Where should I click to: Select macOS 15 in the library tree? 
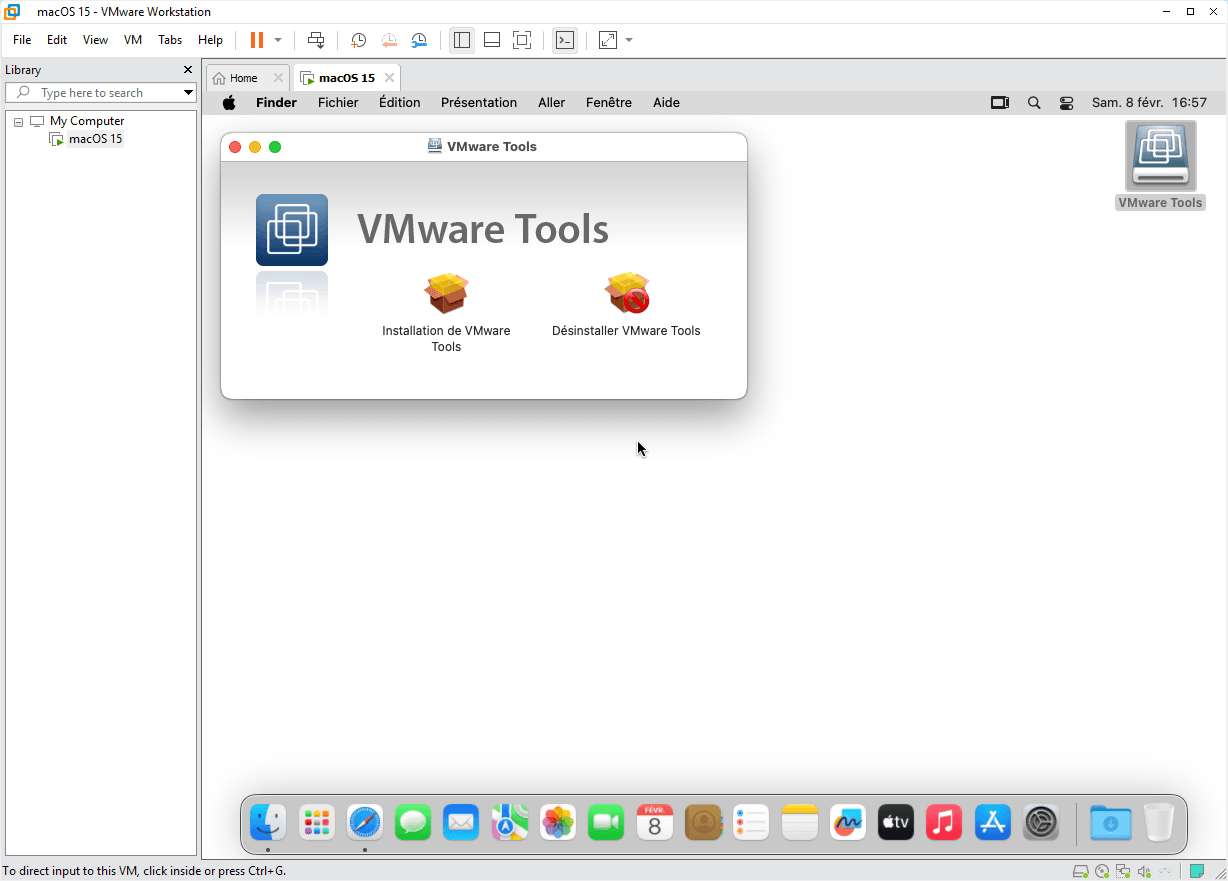pyautogui.click(x=95, y=139)
